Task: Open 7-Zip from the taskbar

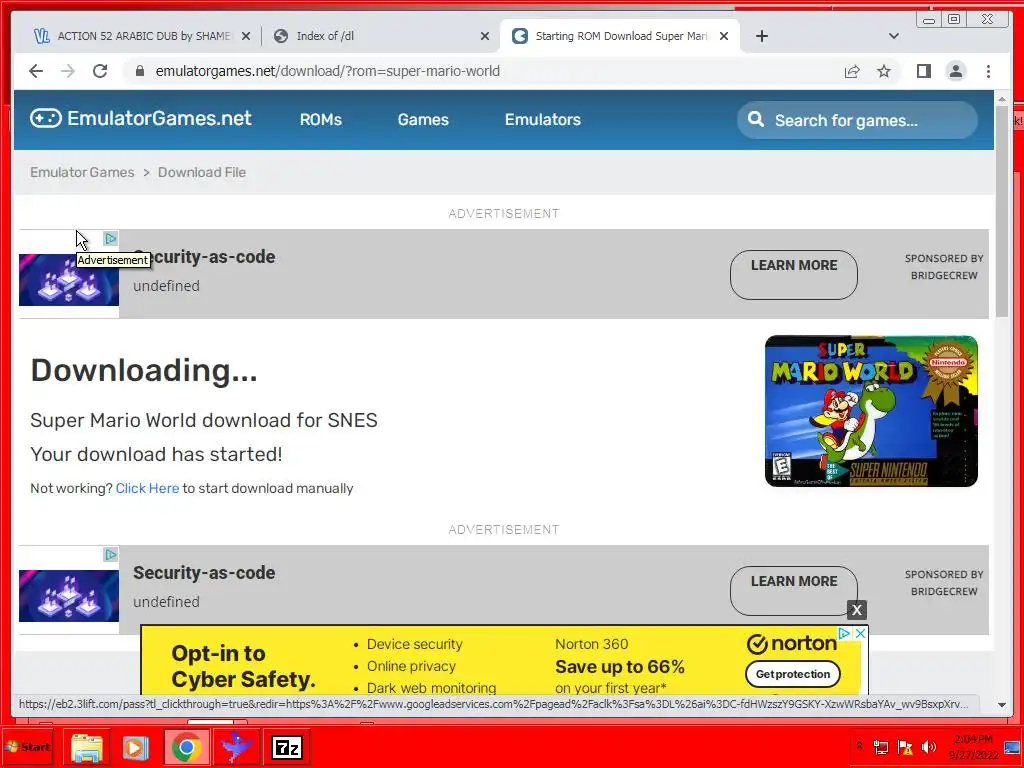Action: (287, 747)
